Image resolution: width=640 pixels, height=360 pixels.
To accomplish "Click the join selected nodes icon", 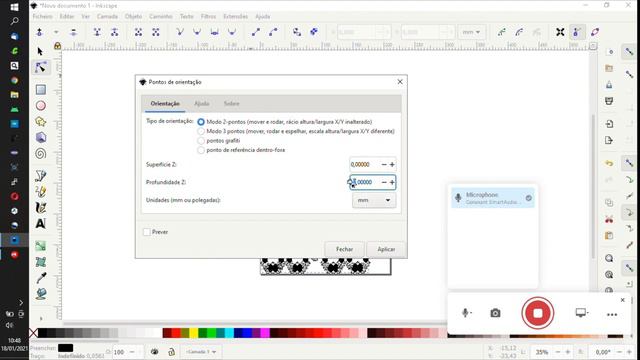I will pyautogui.click(x=97, y=32).
